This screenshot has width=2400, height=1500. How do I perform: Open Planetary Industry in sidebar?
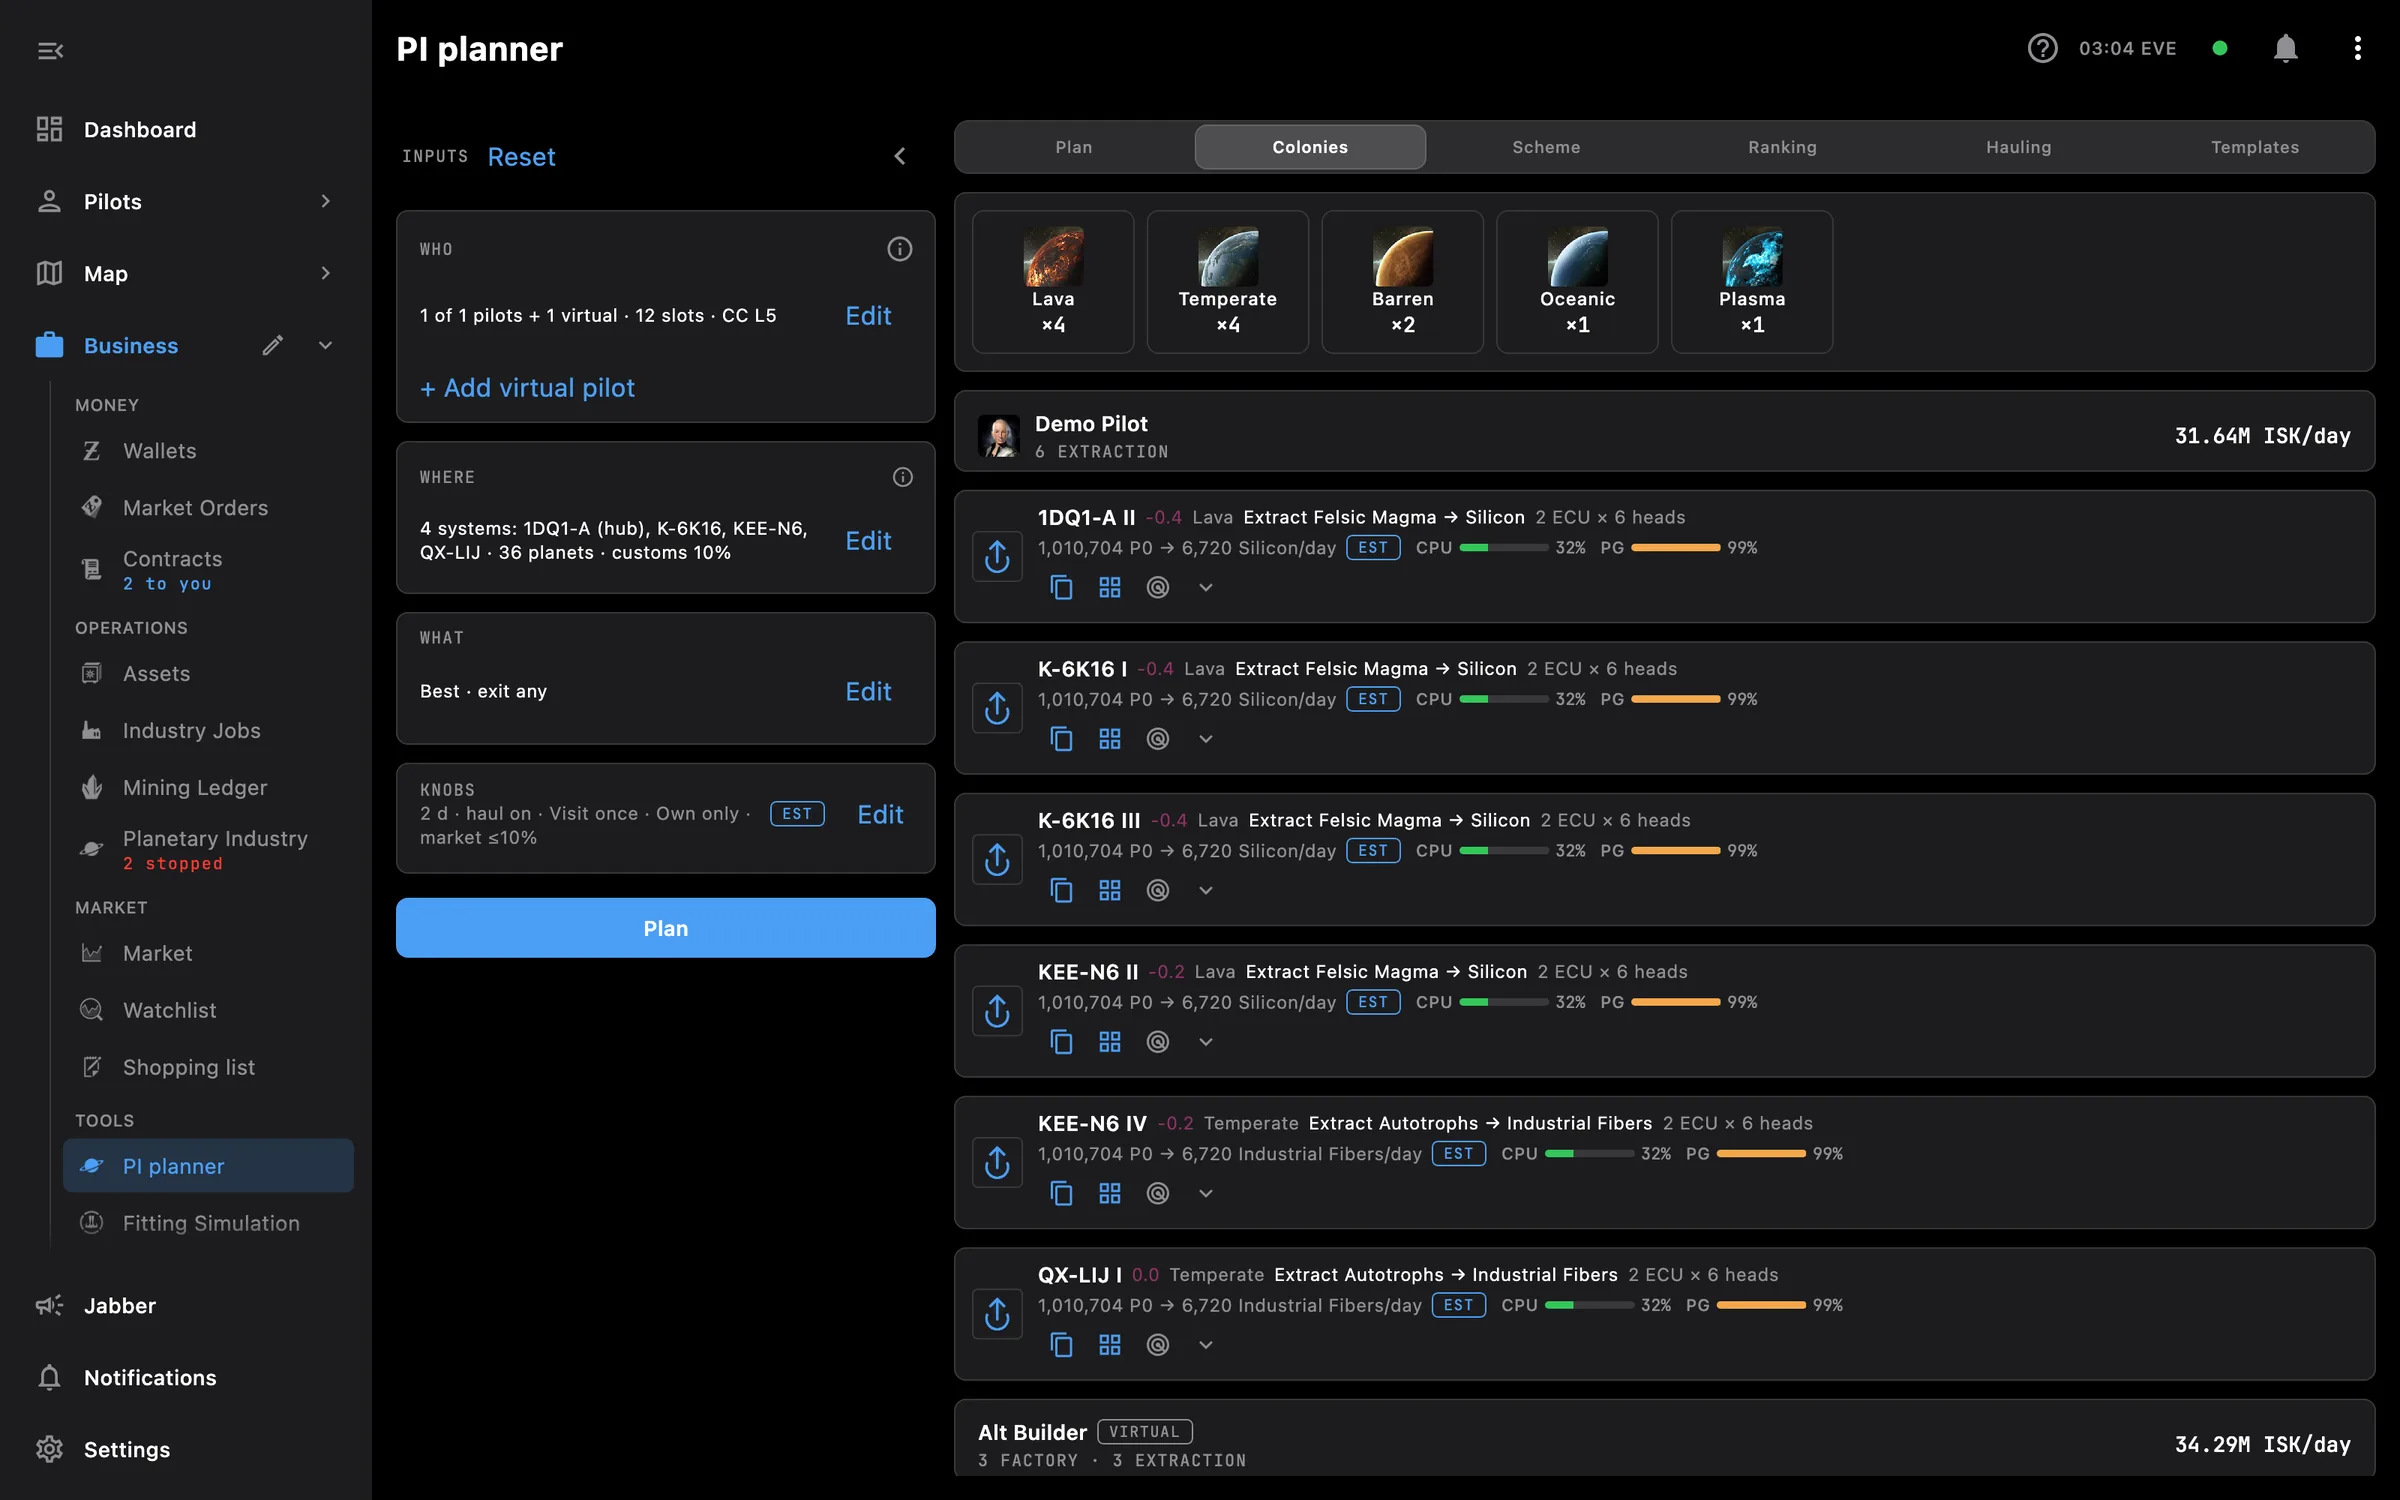point(208,849)
